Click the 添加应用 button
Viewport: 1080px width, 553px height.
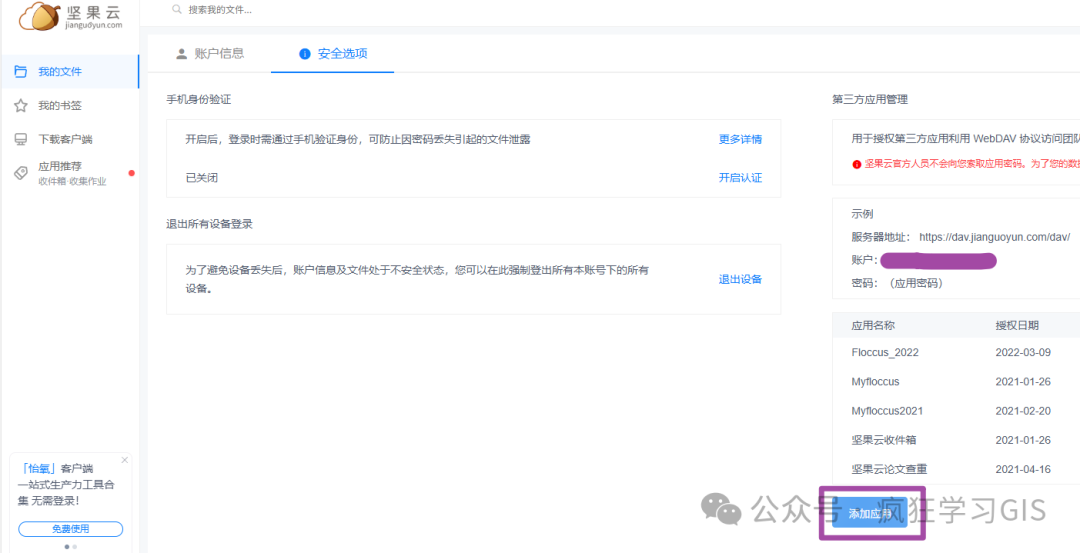[x=870, y=514]
